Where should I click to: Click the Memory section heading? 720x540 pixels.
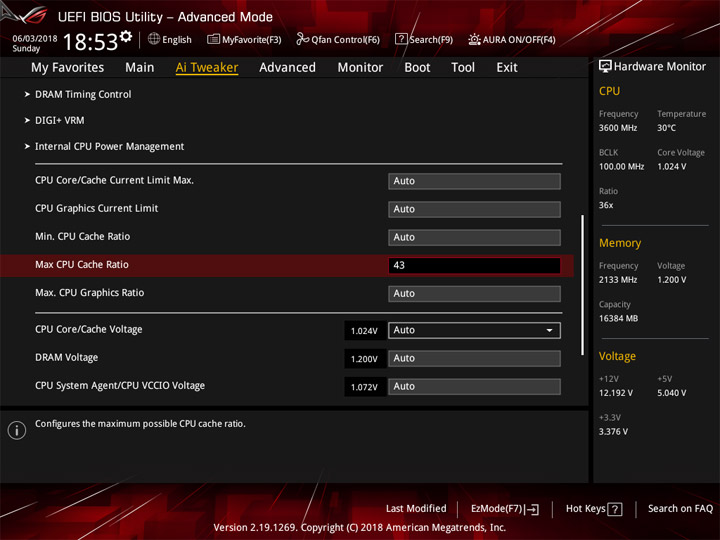coord(620,243)
